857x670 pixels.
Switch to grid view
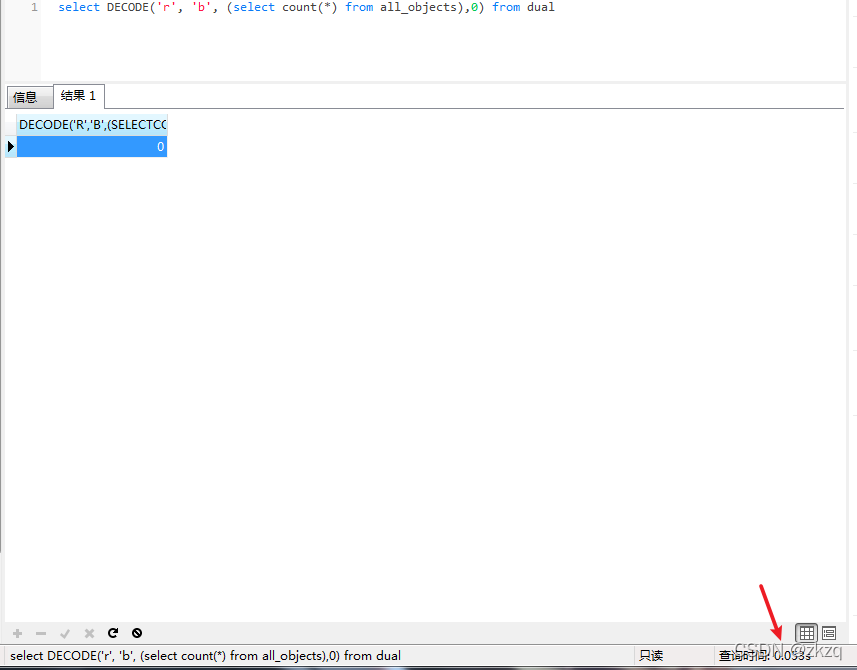(806, 633)
